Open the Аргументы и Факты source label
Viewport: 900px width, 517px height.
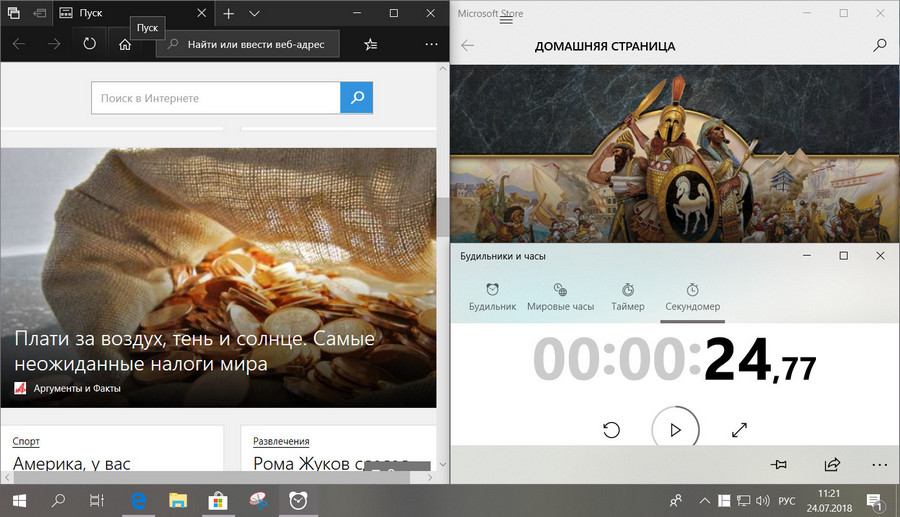click(77, 388)
